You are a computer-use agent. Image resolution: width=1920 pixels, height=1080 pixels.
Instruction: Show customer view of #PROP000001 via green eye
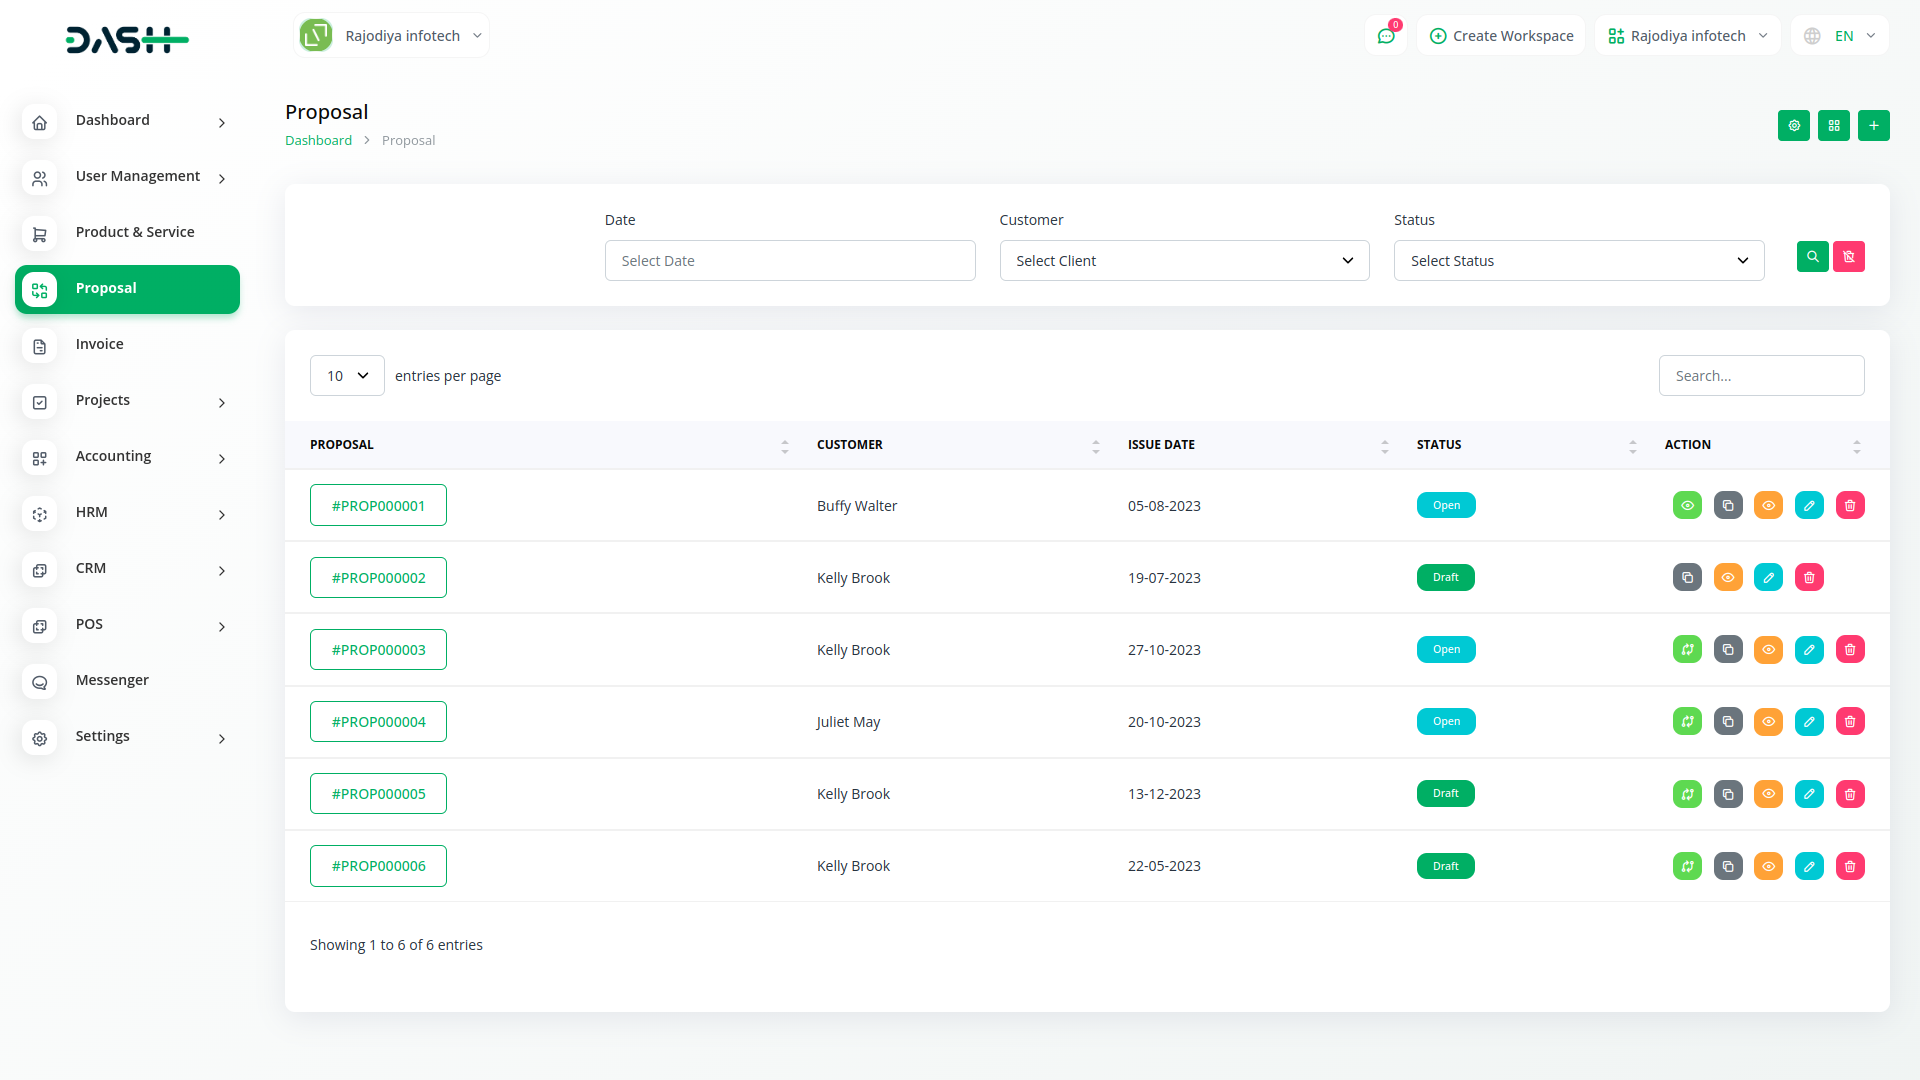(1687, 505)
